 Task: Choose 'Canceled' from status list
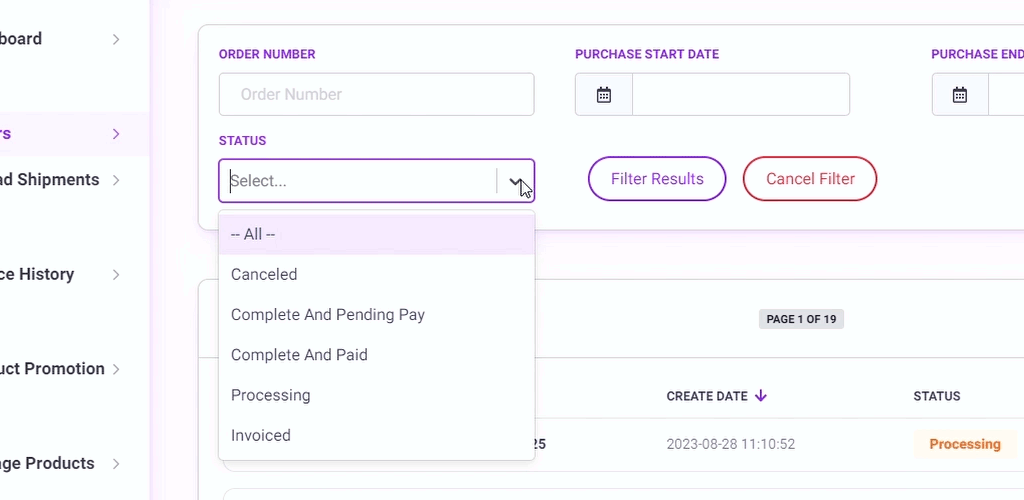(x=377, y=274)
